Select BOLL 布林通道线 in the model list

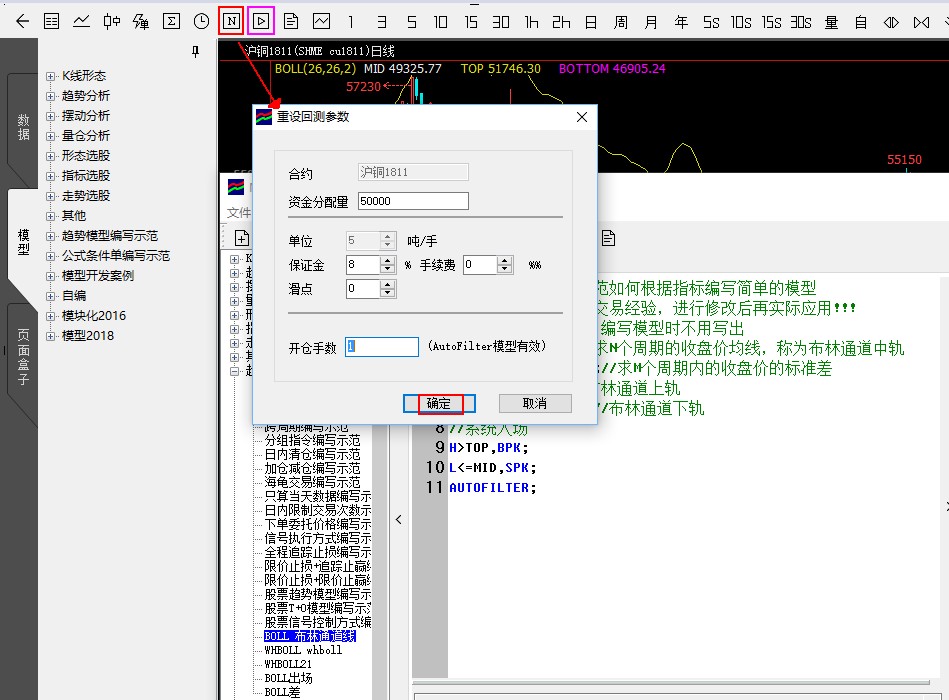pos(309,636)
